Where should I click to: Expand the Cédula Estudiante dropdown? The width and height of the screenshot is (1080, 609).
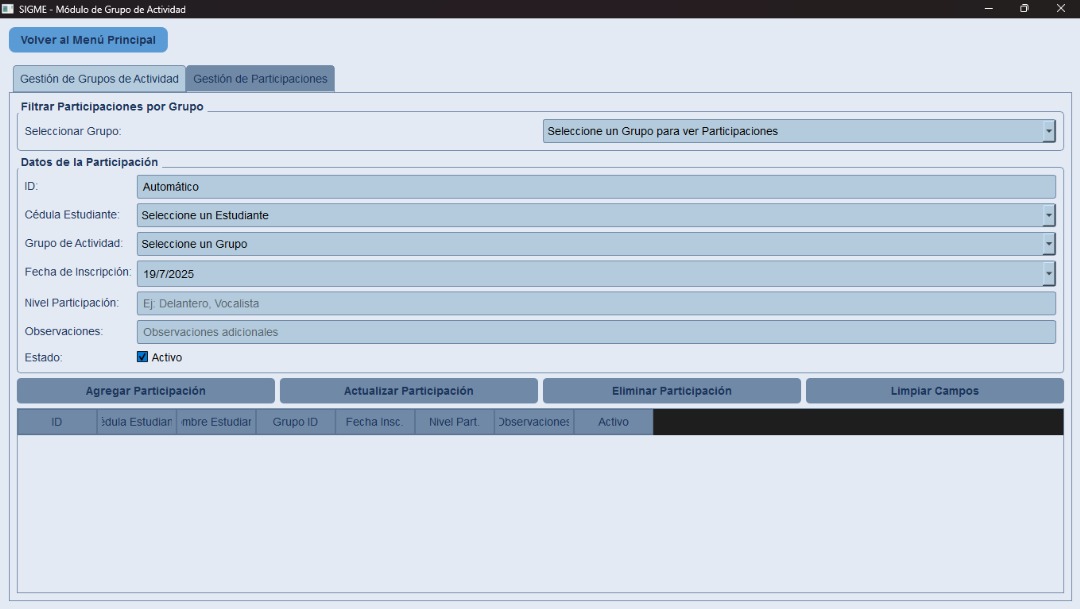pos(1048,215)
